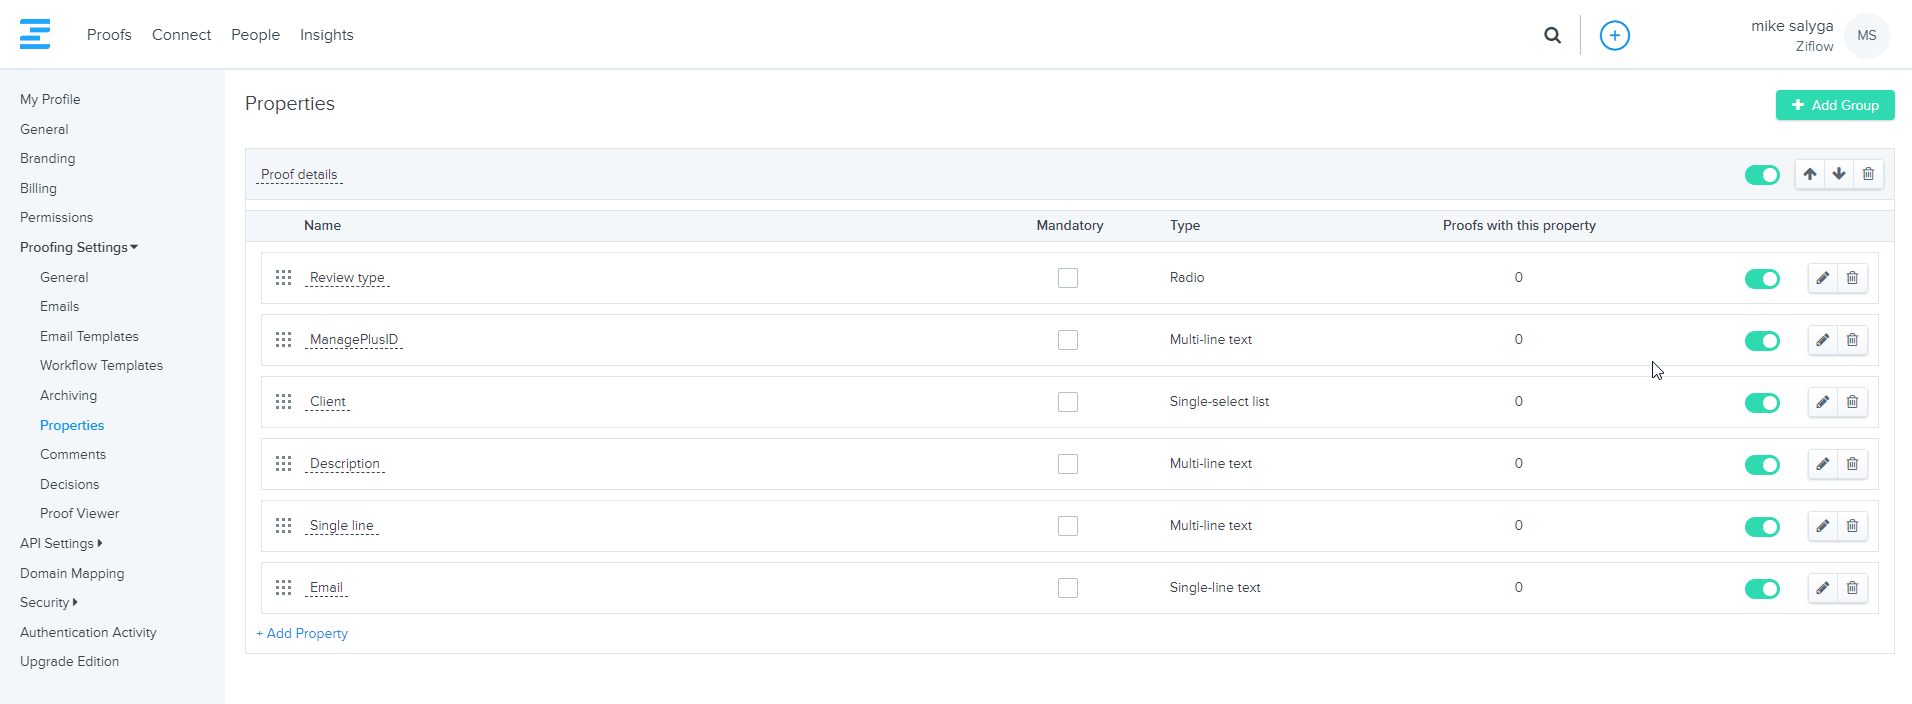Disable the Email property toggle
Screen dimensions: 1912x704
1761,588
